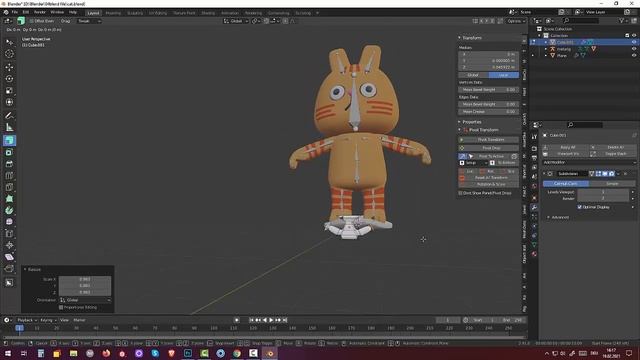Open the File menu
The image size is (640, 360).
coord(15,12)
